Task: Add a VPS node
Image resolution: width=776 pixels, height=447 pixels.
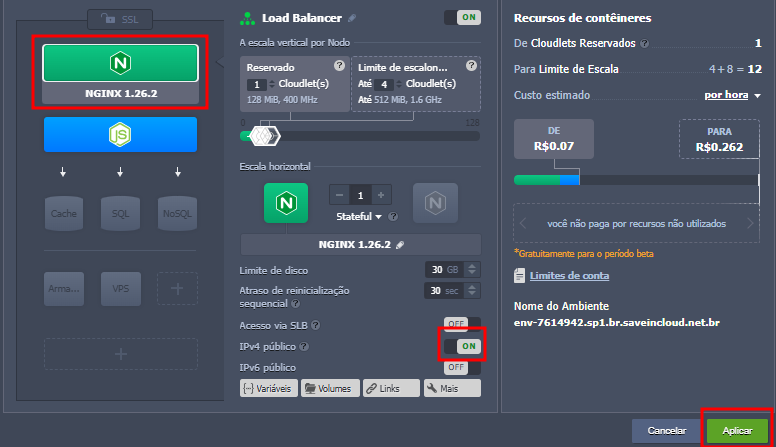Action: tap(121, 289)
